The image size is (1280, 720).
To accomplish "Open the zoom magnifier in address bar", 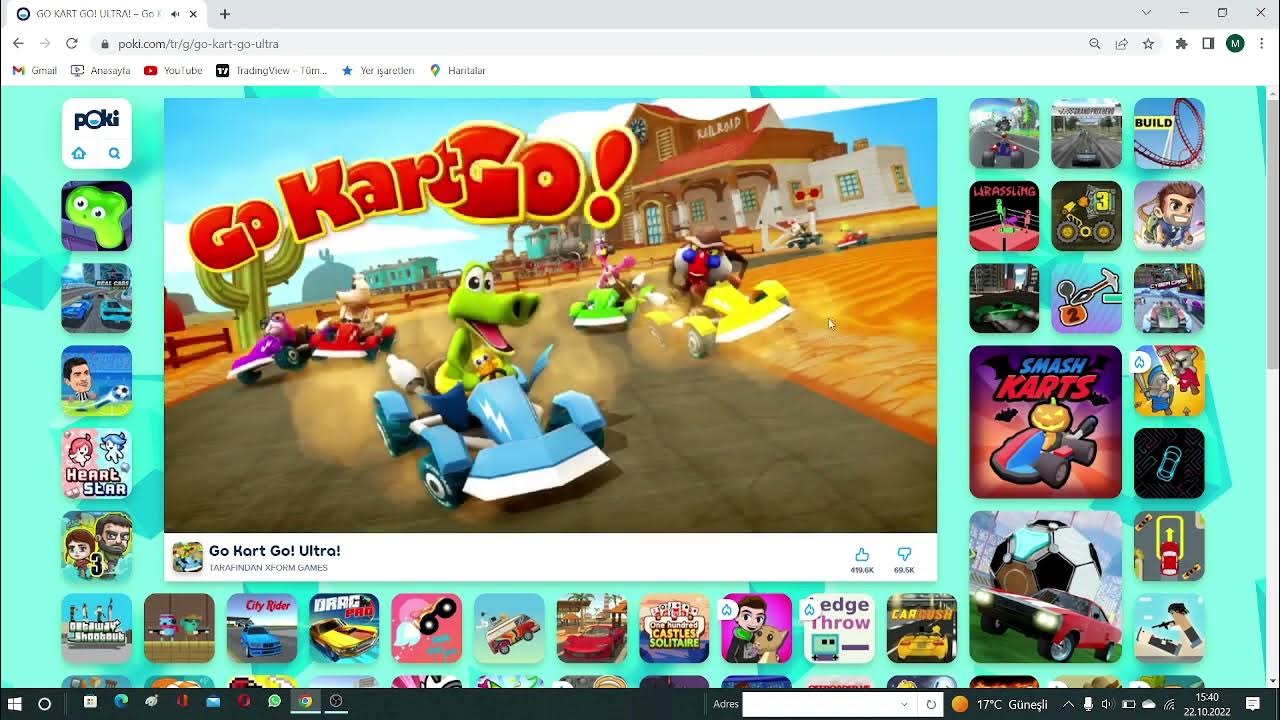I will click(x=1095, y=44).
